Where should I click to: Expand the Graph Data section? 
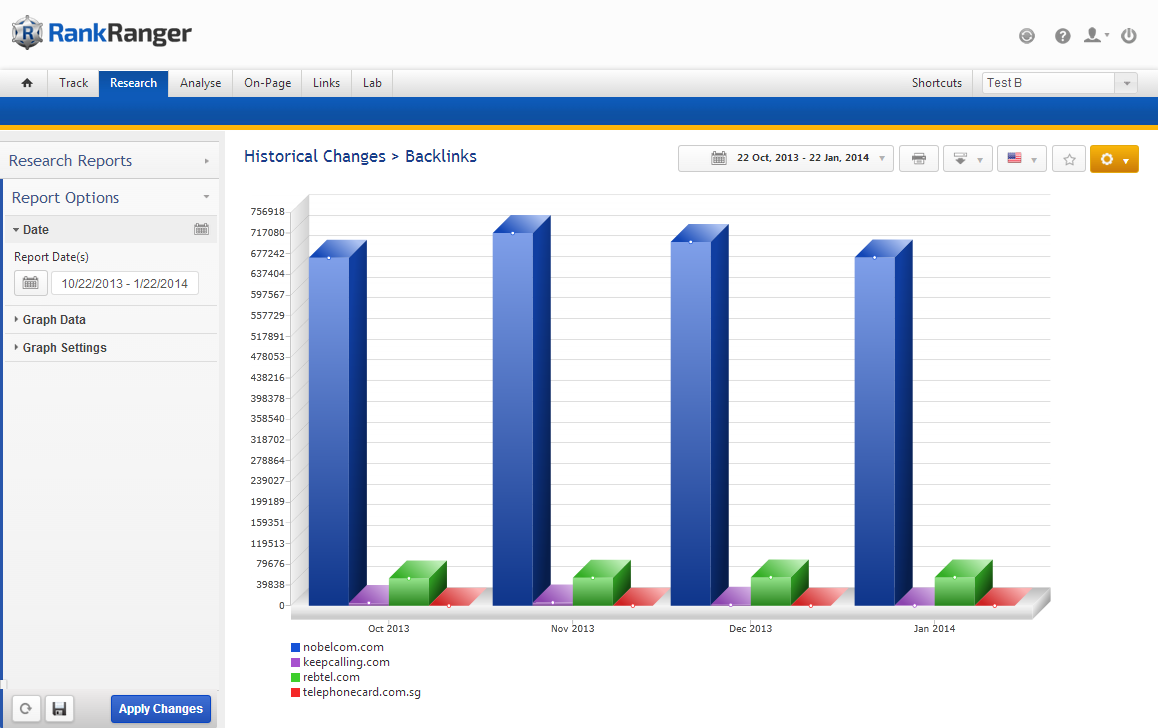(x=54, y=320)
